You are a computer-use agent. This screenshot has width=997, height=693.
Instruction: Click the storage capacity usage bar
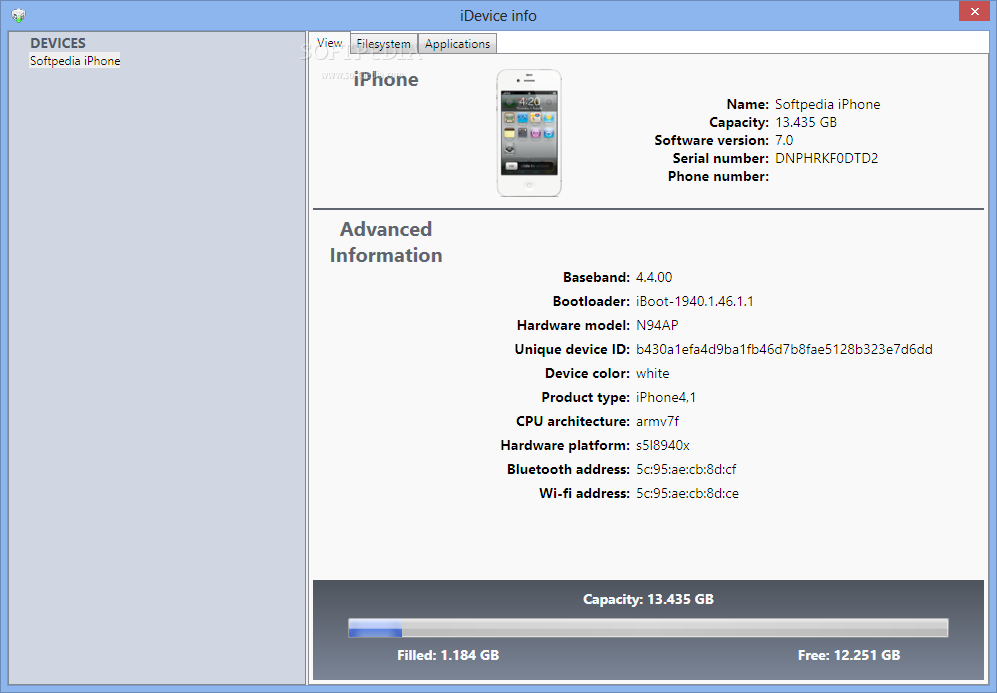pos(648,628)
